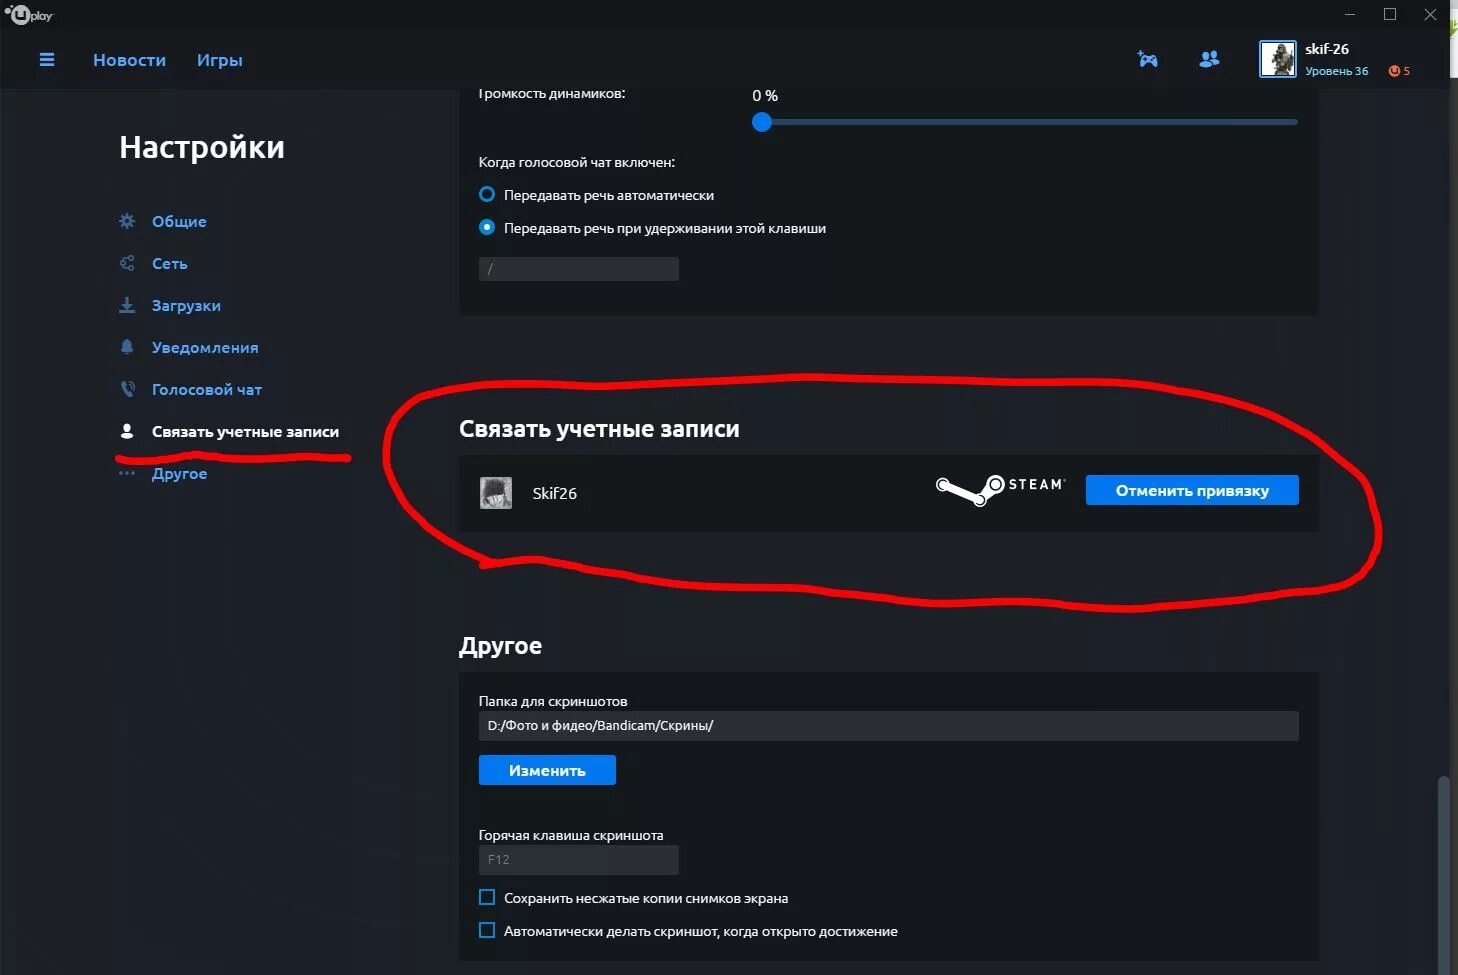Viewport: 1458px width, 975px height.
Task: Click the phone icon beside Голосовой чат
Action: (127, 389)
